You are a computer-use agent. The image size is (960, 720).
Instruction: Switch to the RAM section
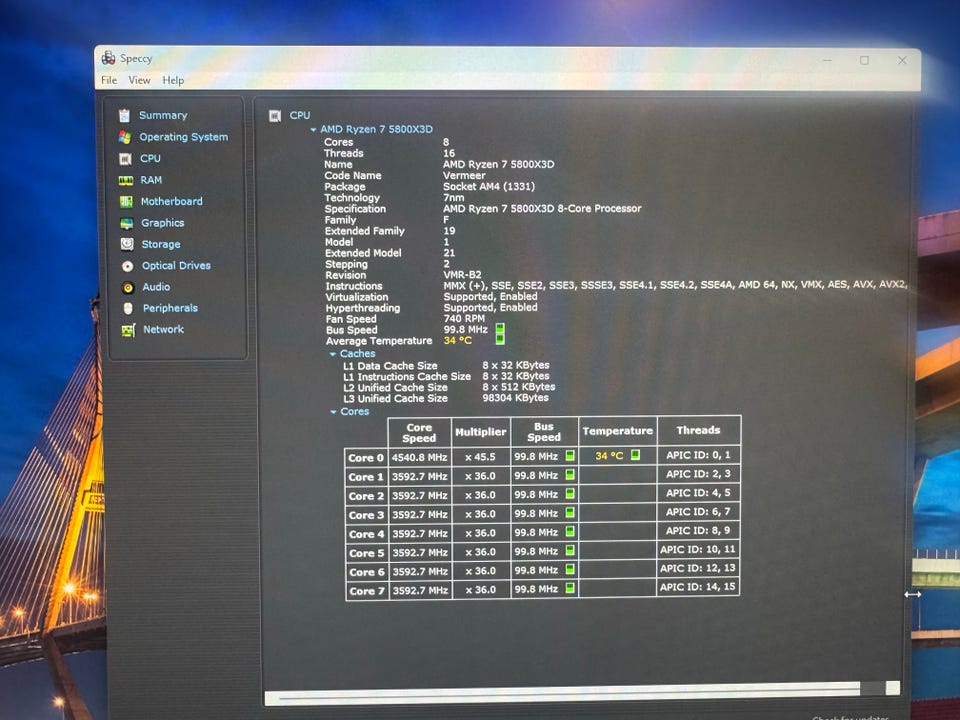(151, 180)
